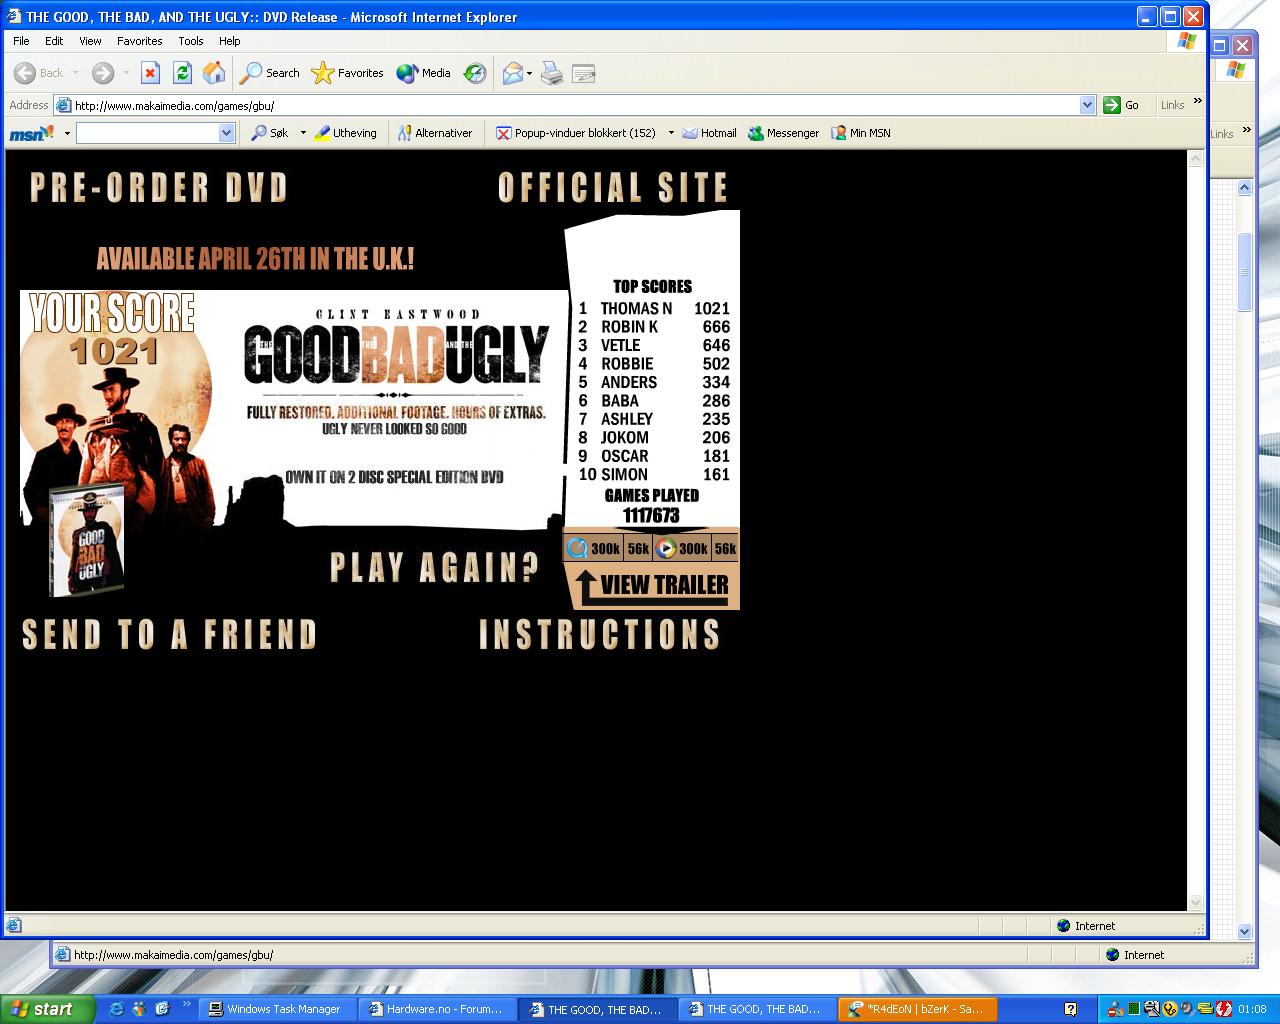Open the Tools menu
1280x1024 pixels.
tap(190, 41)
